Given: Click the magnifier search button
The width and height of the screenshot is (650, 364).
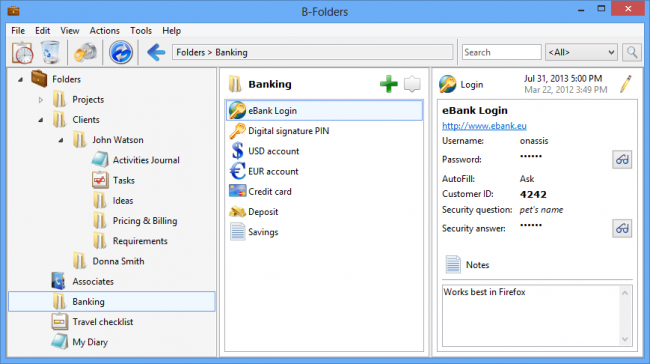Looking at the screenshot, I should [x=632, y=52].
